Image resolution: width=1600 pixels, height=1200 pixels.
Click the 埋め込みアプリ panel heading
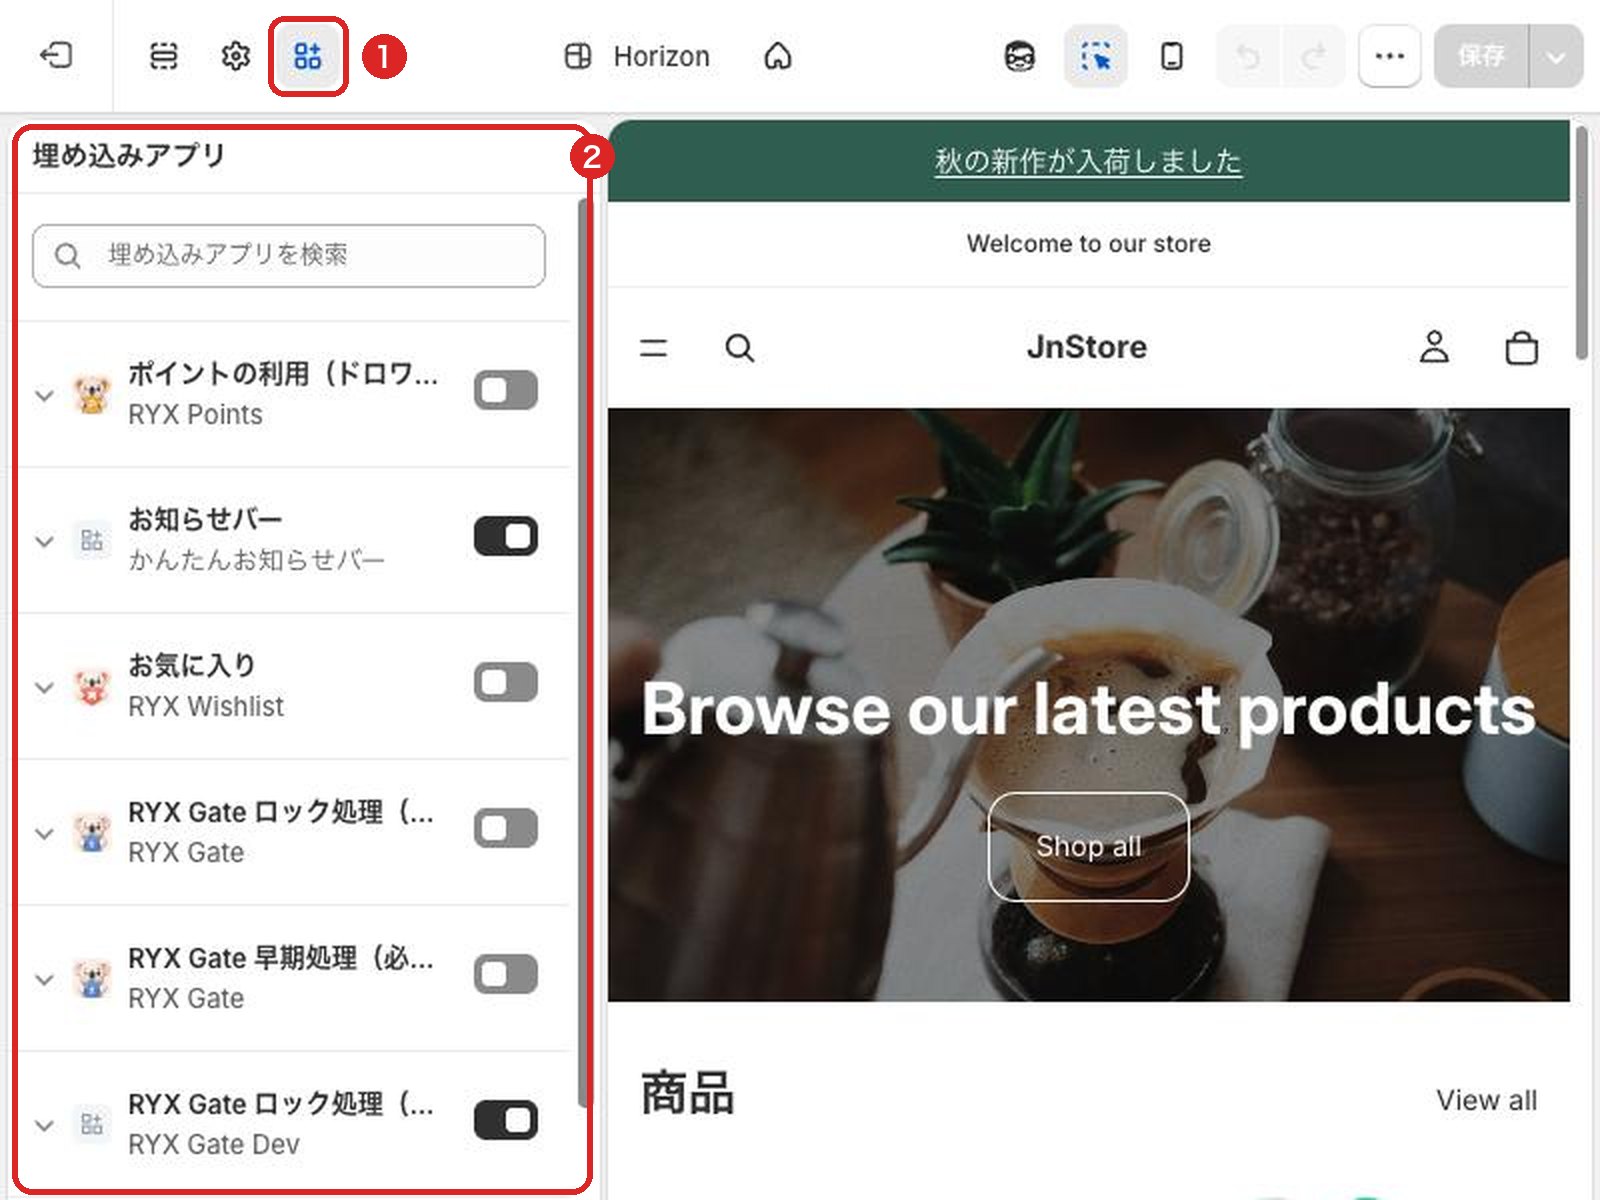coord(129,156)
